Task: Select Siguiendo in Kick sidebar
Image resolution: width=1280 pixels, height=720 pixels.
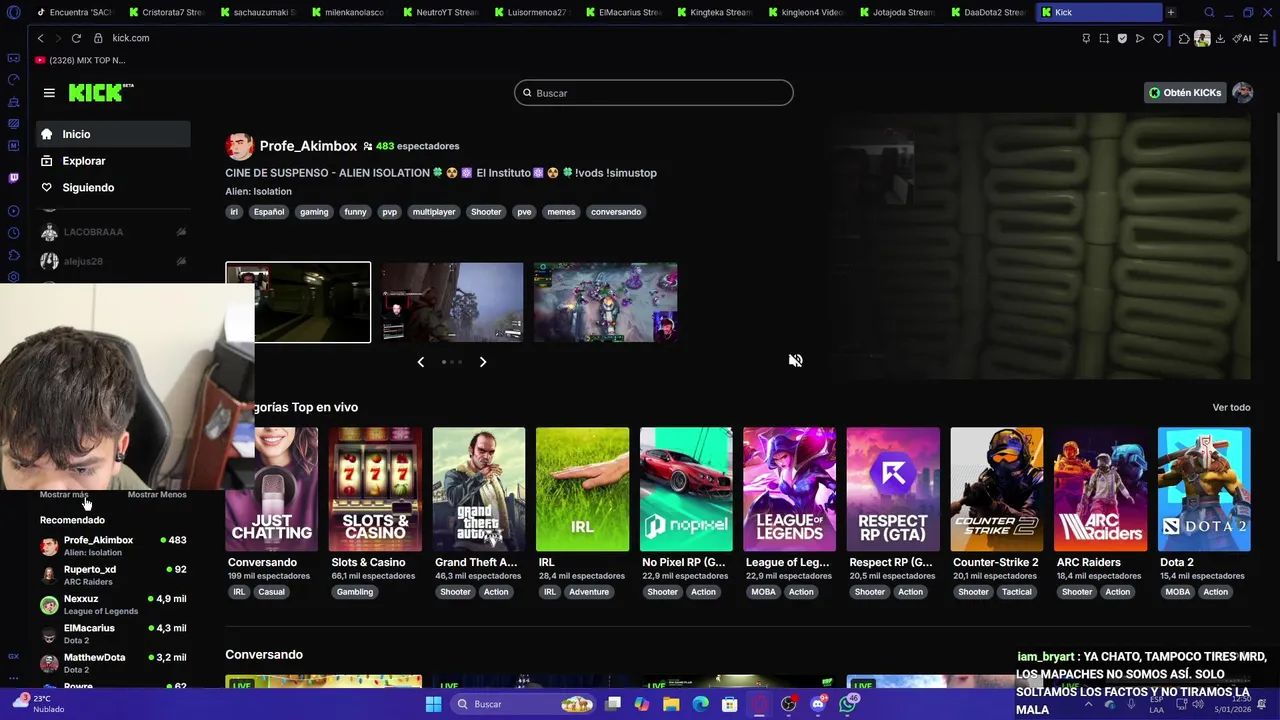Action: 113,188
